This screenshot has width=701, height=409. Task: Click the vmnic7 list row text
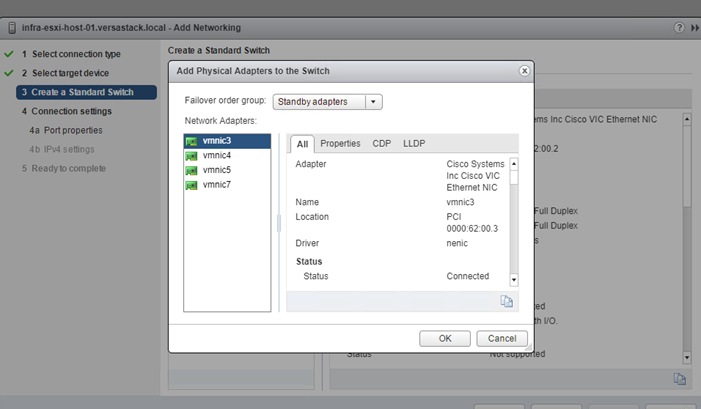point(217,185)
